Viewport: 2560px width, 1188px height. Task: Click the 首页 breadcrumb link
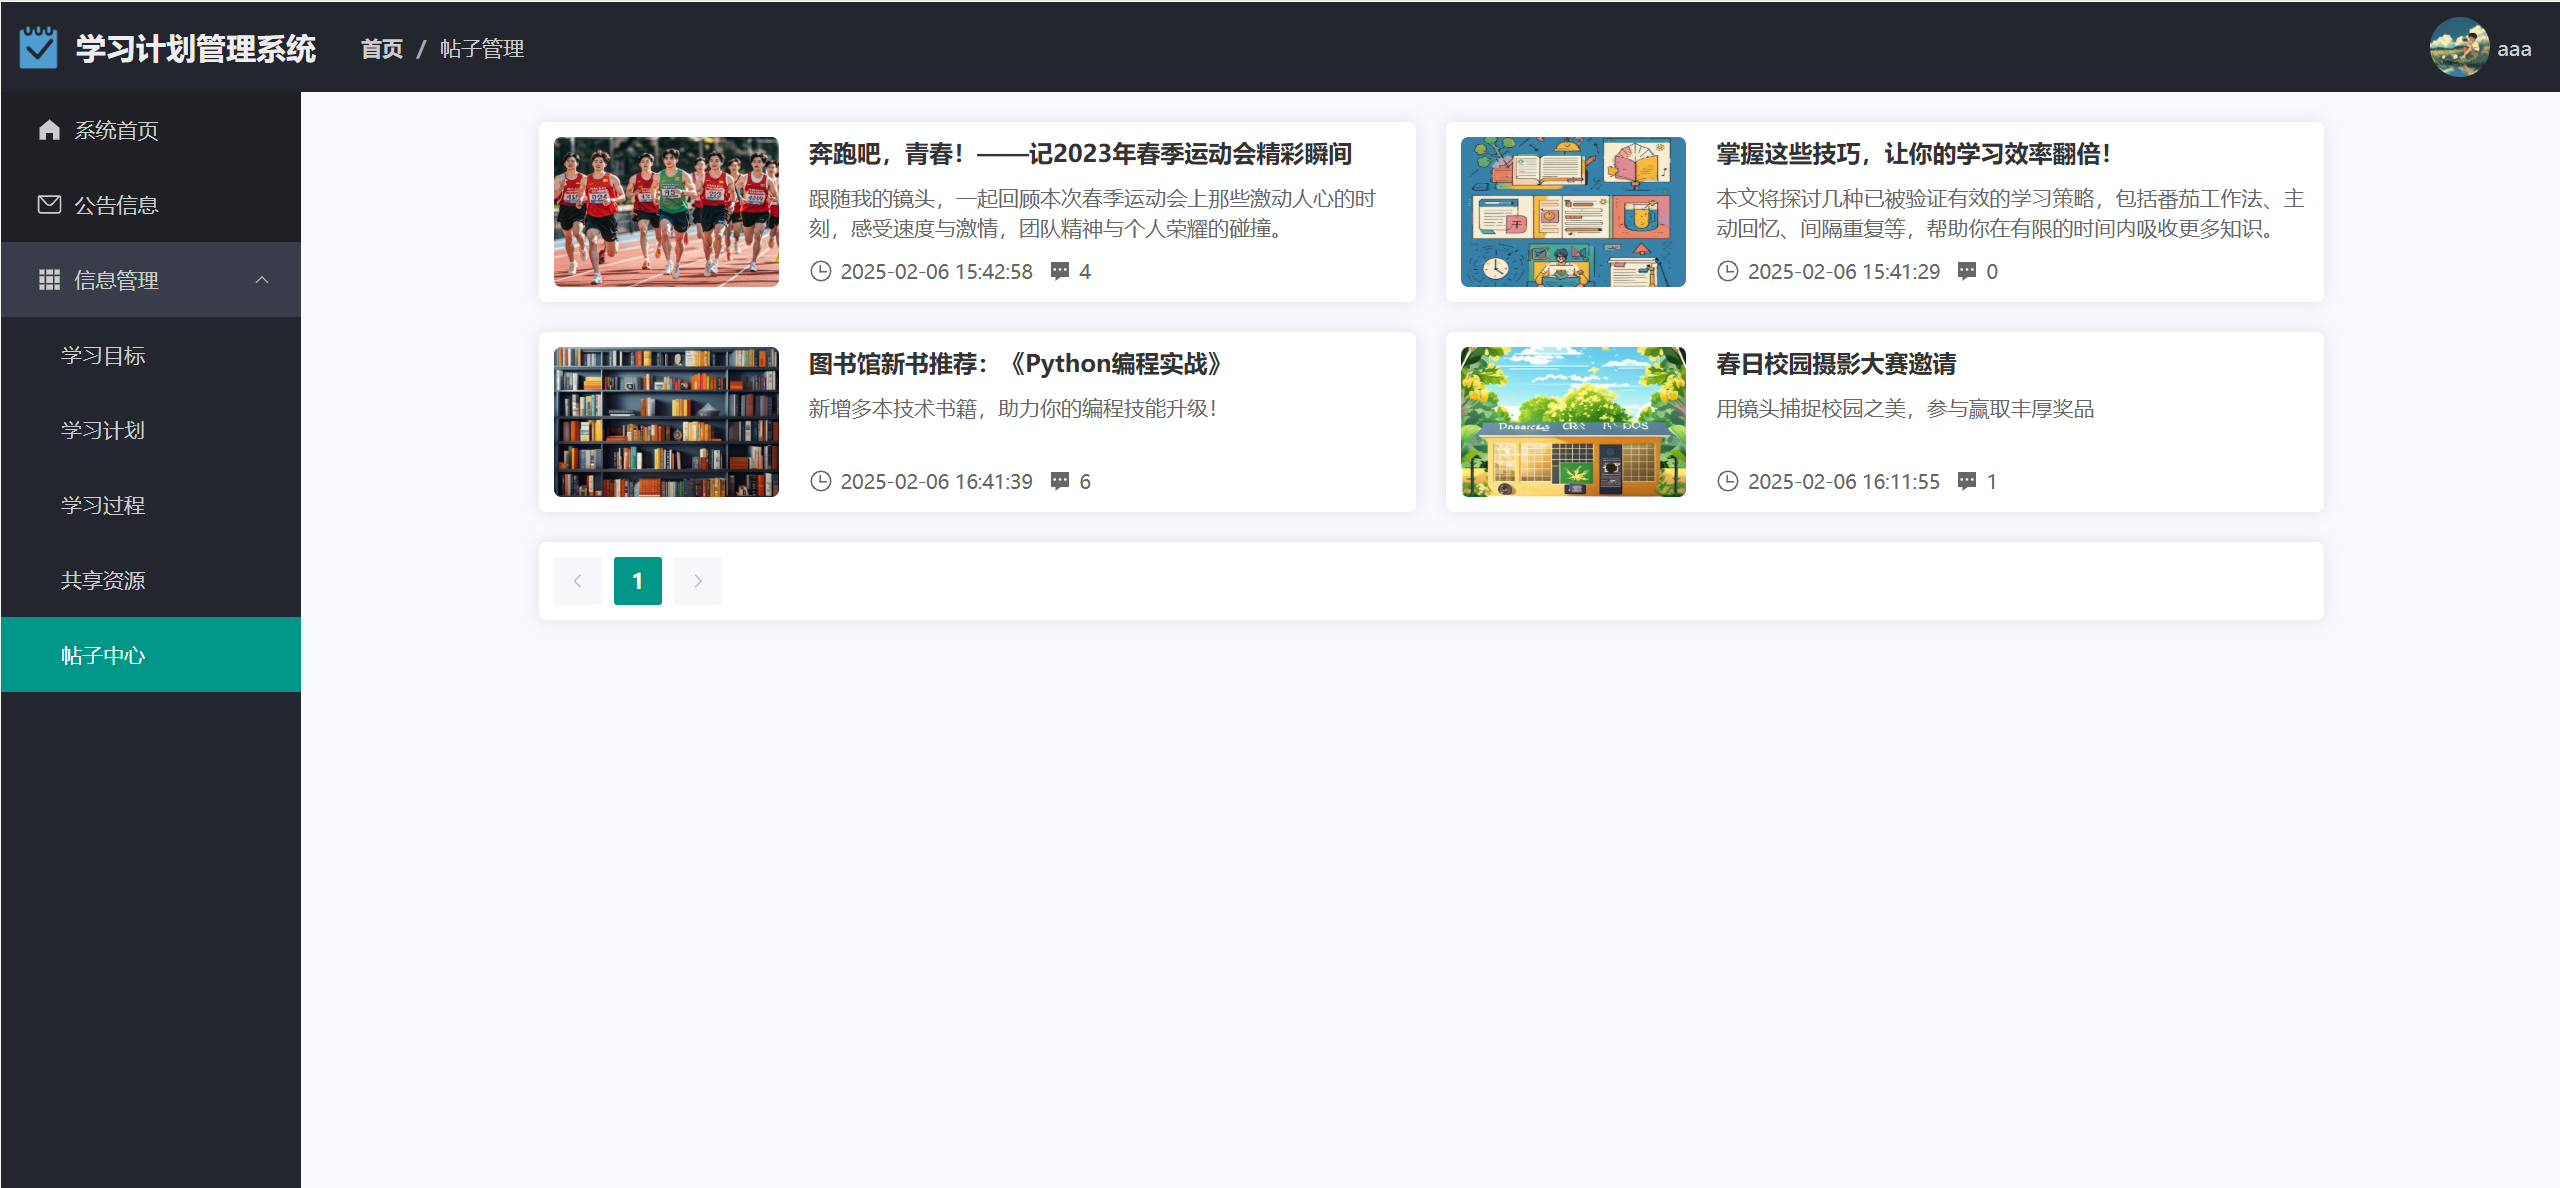[x=381, y=48]
